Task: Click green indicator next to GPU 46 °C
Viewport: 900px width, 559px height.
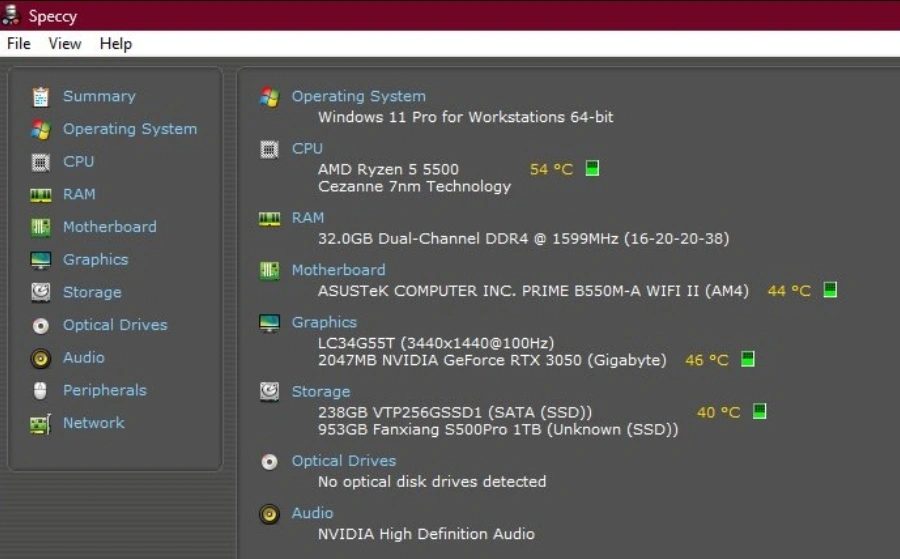Action: pyautogui.click(x=747, y=359)
